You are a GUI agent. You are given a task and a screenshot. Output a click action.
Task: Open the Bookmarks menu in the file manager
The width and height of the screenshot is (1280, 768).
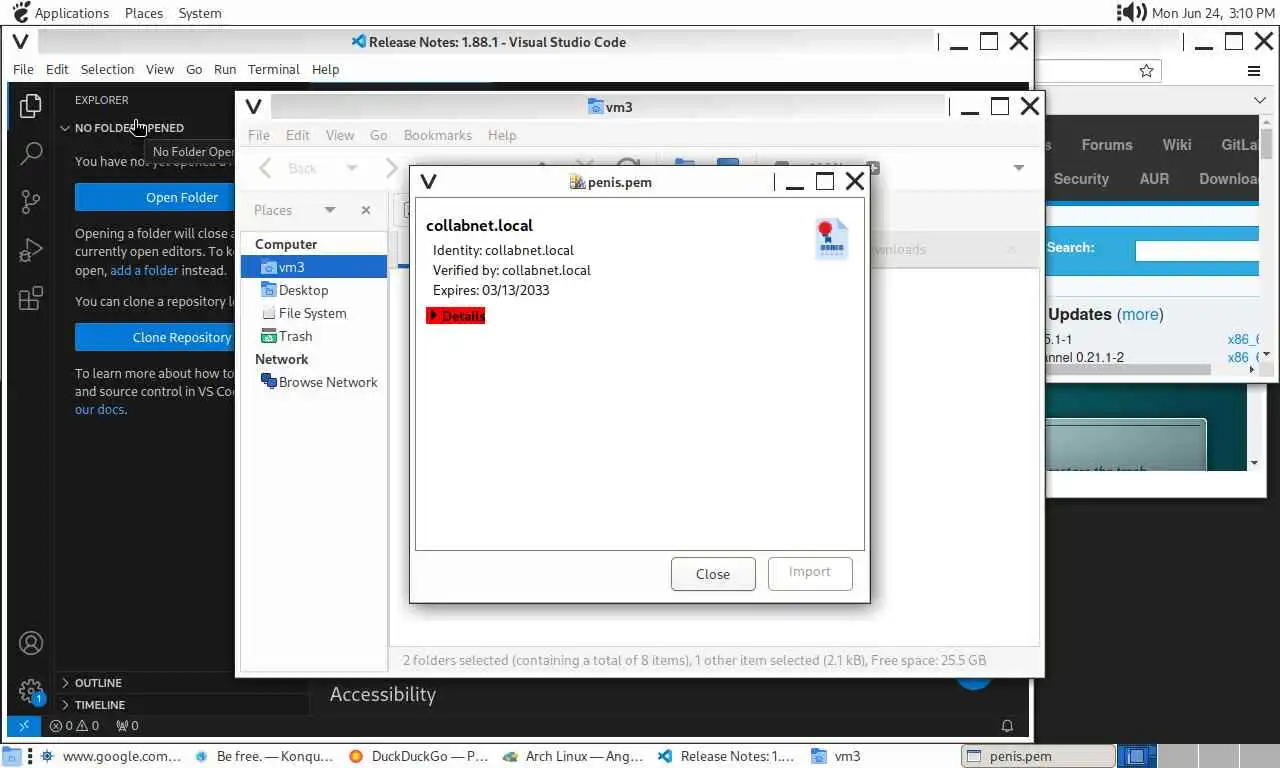point(438,135)
